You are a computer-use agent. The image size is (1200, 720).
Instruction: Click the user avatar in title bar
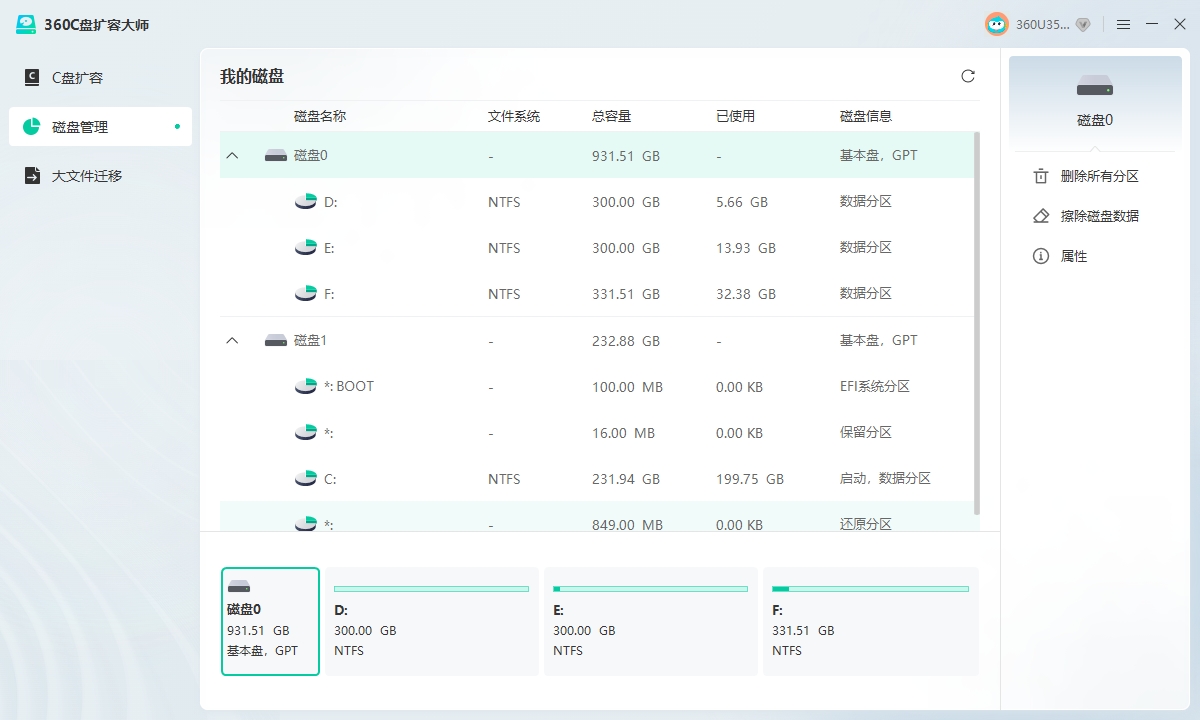tap(996, 24)
